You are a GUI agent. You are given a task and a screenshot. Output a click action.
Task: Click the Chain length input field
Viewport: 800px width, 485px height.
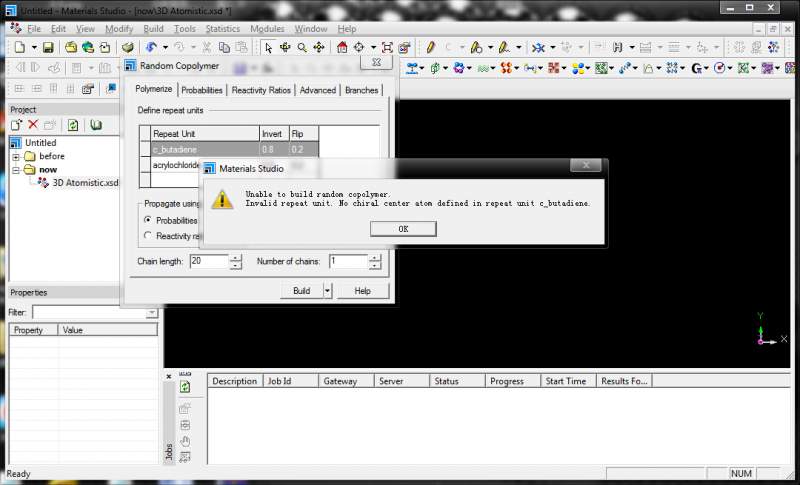coord(209,261)
